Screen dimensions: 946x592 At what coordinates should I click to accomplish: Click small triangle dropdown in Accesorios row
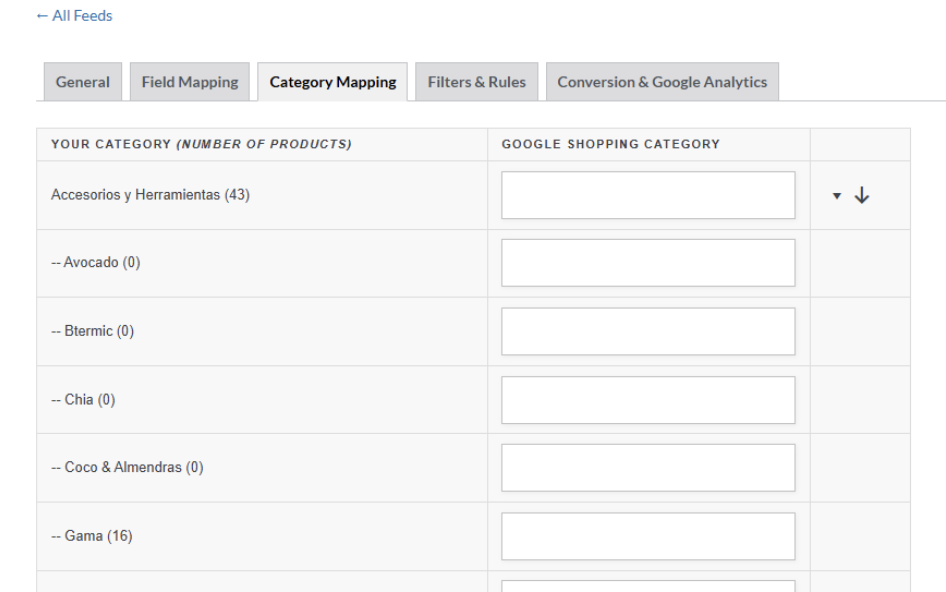pos(837,196)
